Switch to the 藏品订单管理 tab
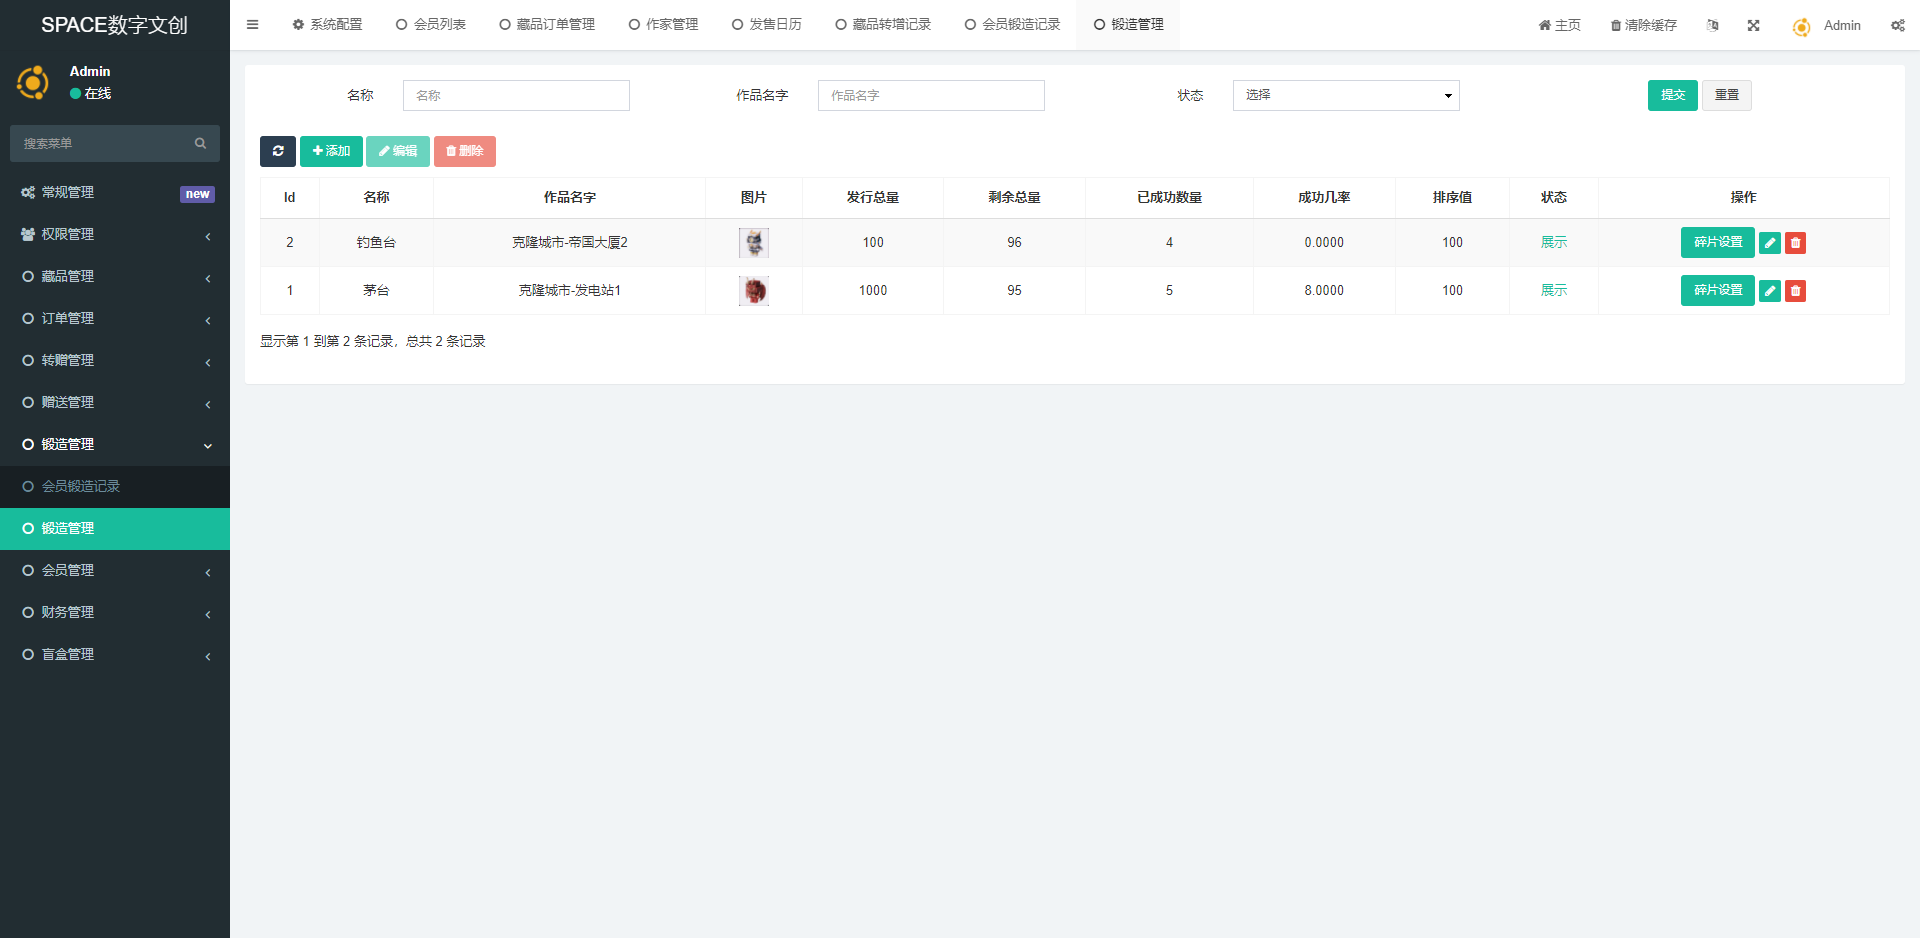 click(x=547, y=25)
